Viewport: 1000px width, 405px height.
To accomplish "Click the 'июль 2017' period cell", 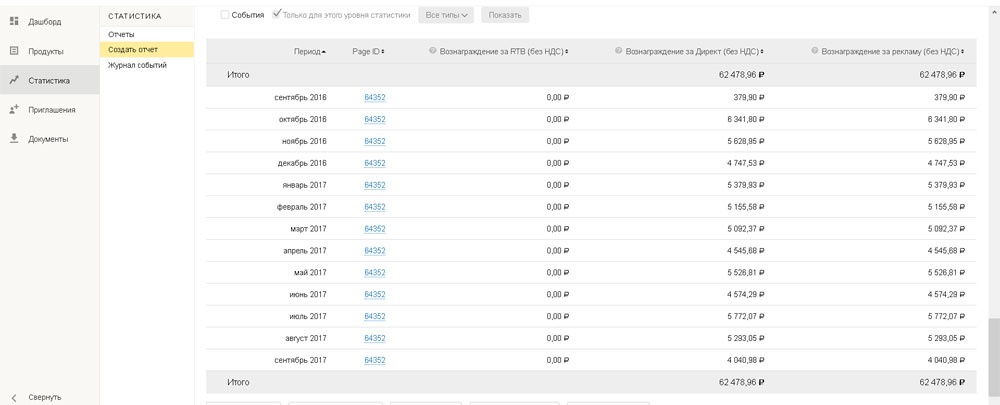I will 307,316.
